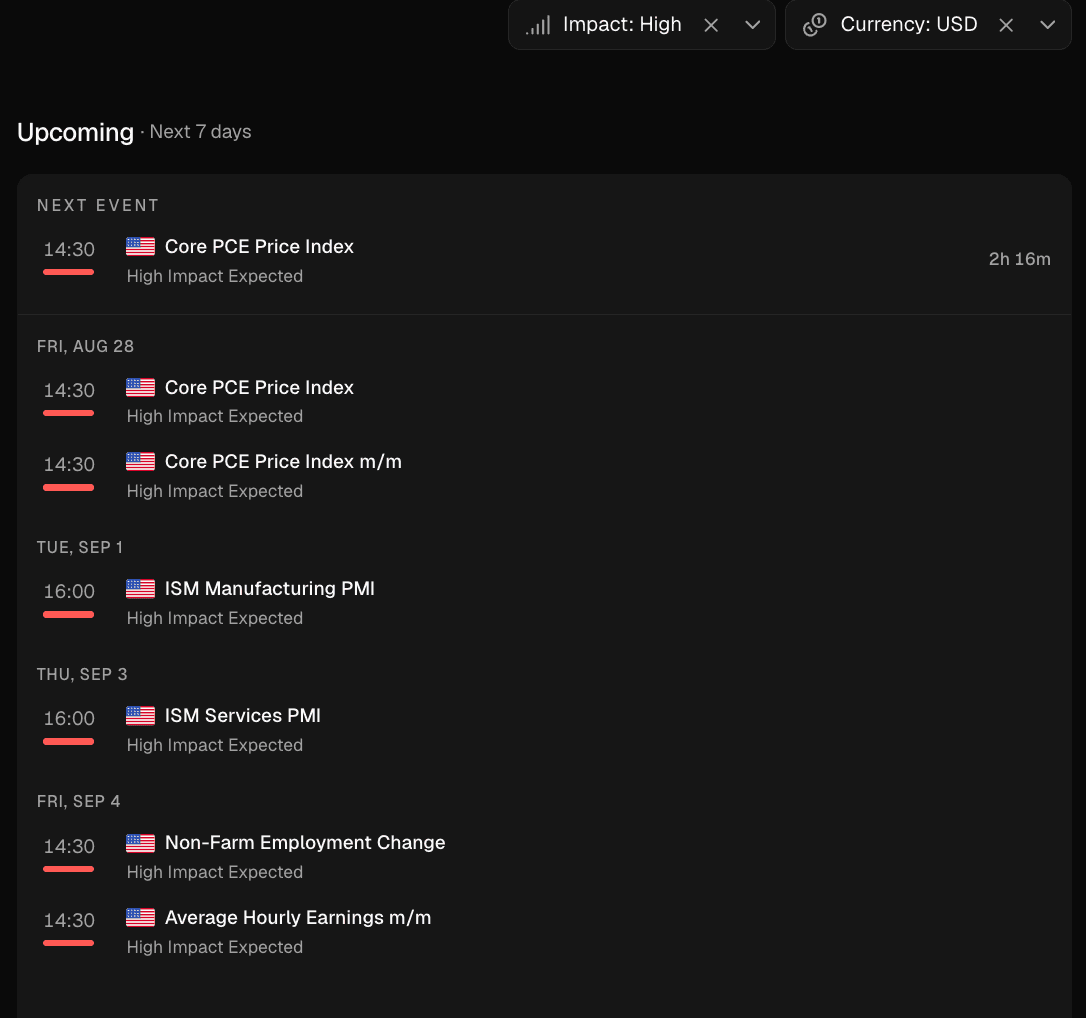
Task: Click the flag beside Core PCE Price Index m/m
Action: click(x=141, y=461)
